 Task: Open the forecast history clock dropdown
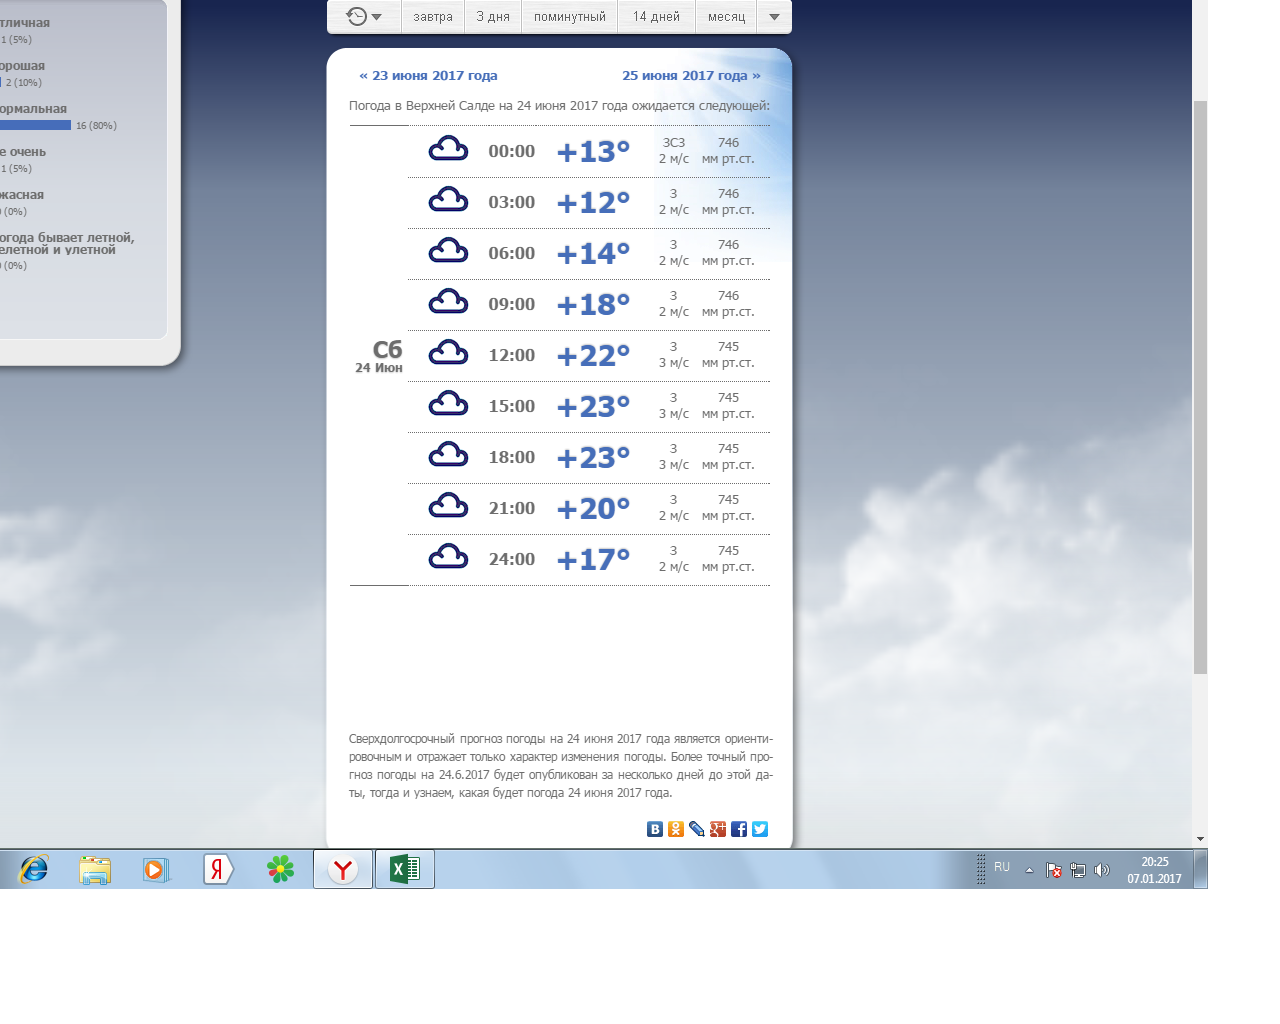point(364,17)
